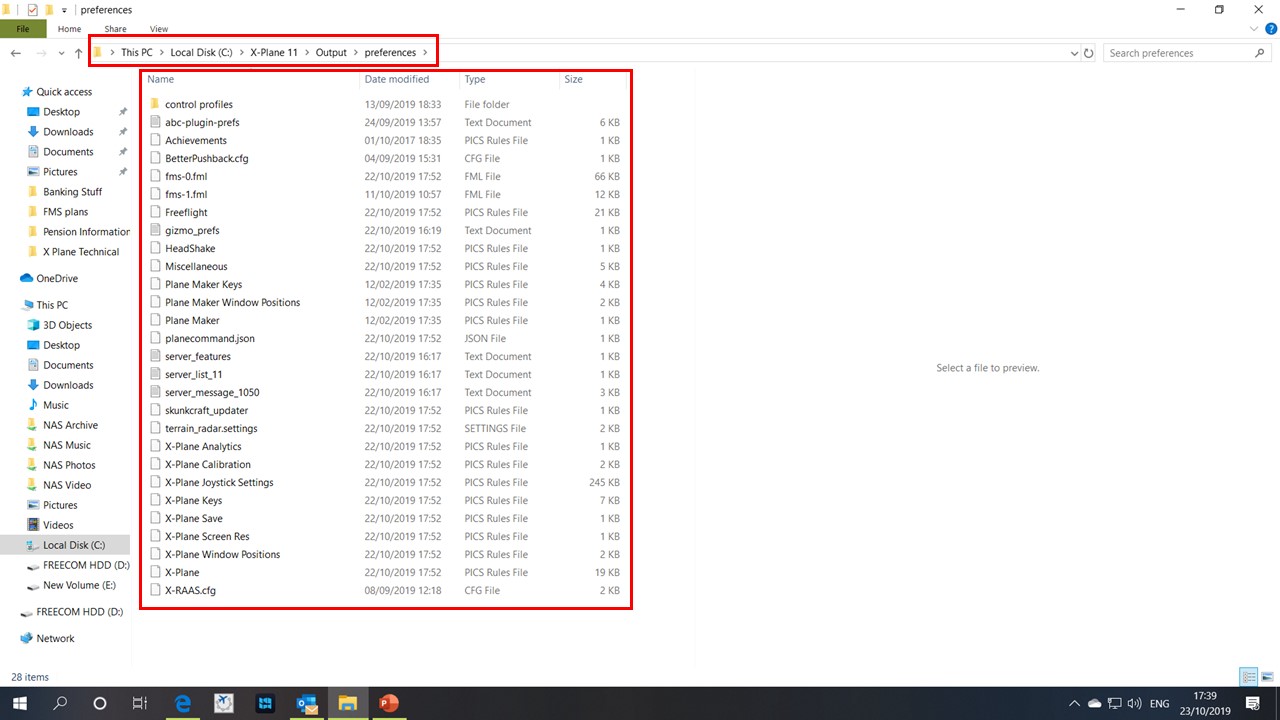Open the notification action center
This screenshot has height=720, width=1280.
1252,703
